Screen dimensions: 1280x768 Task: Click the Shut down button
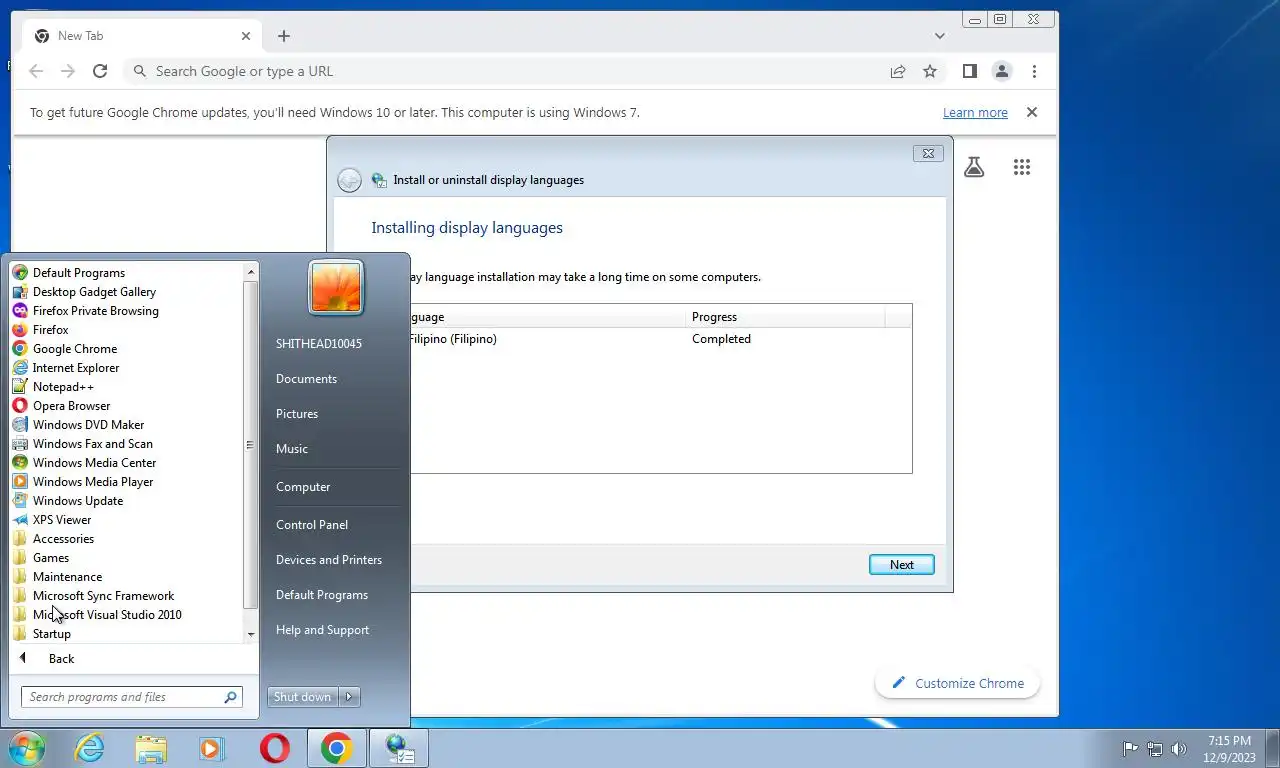(303, 697)
